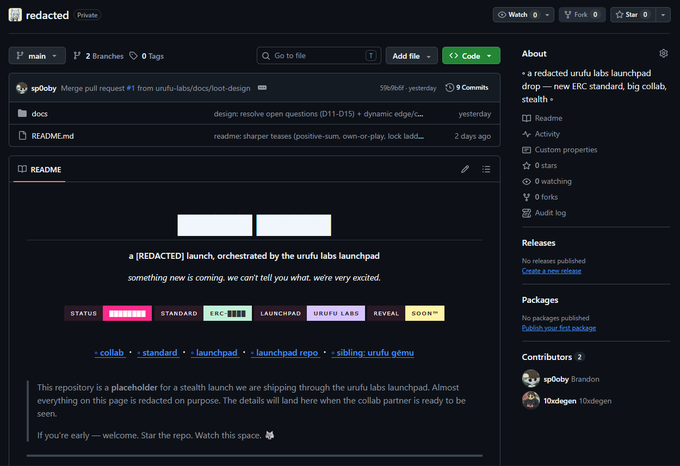Click Publish your first package
The image size is (680, 466).
[x=559, y=328]
